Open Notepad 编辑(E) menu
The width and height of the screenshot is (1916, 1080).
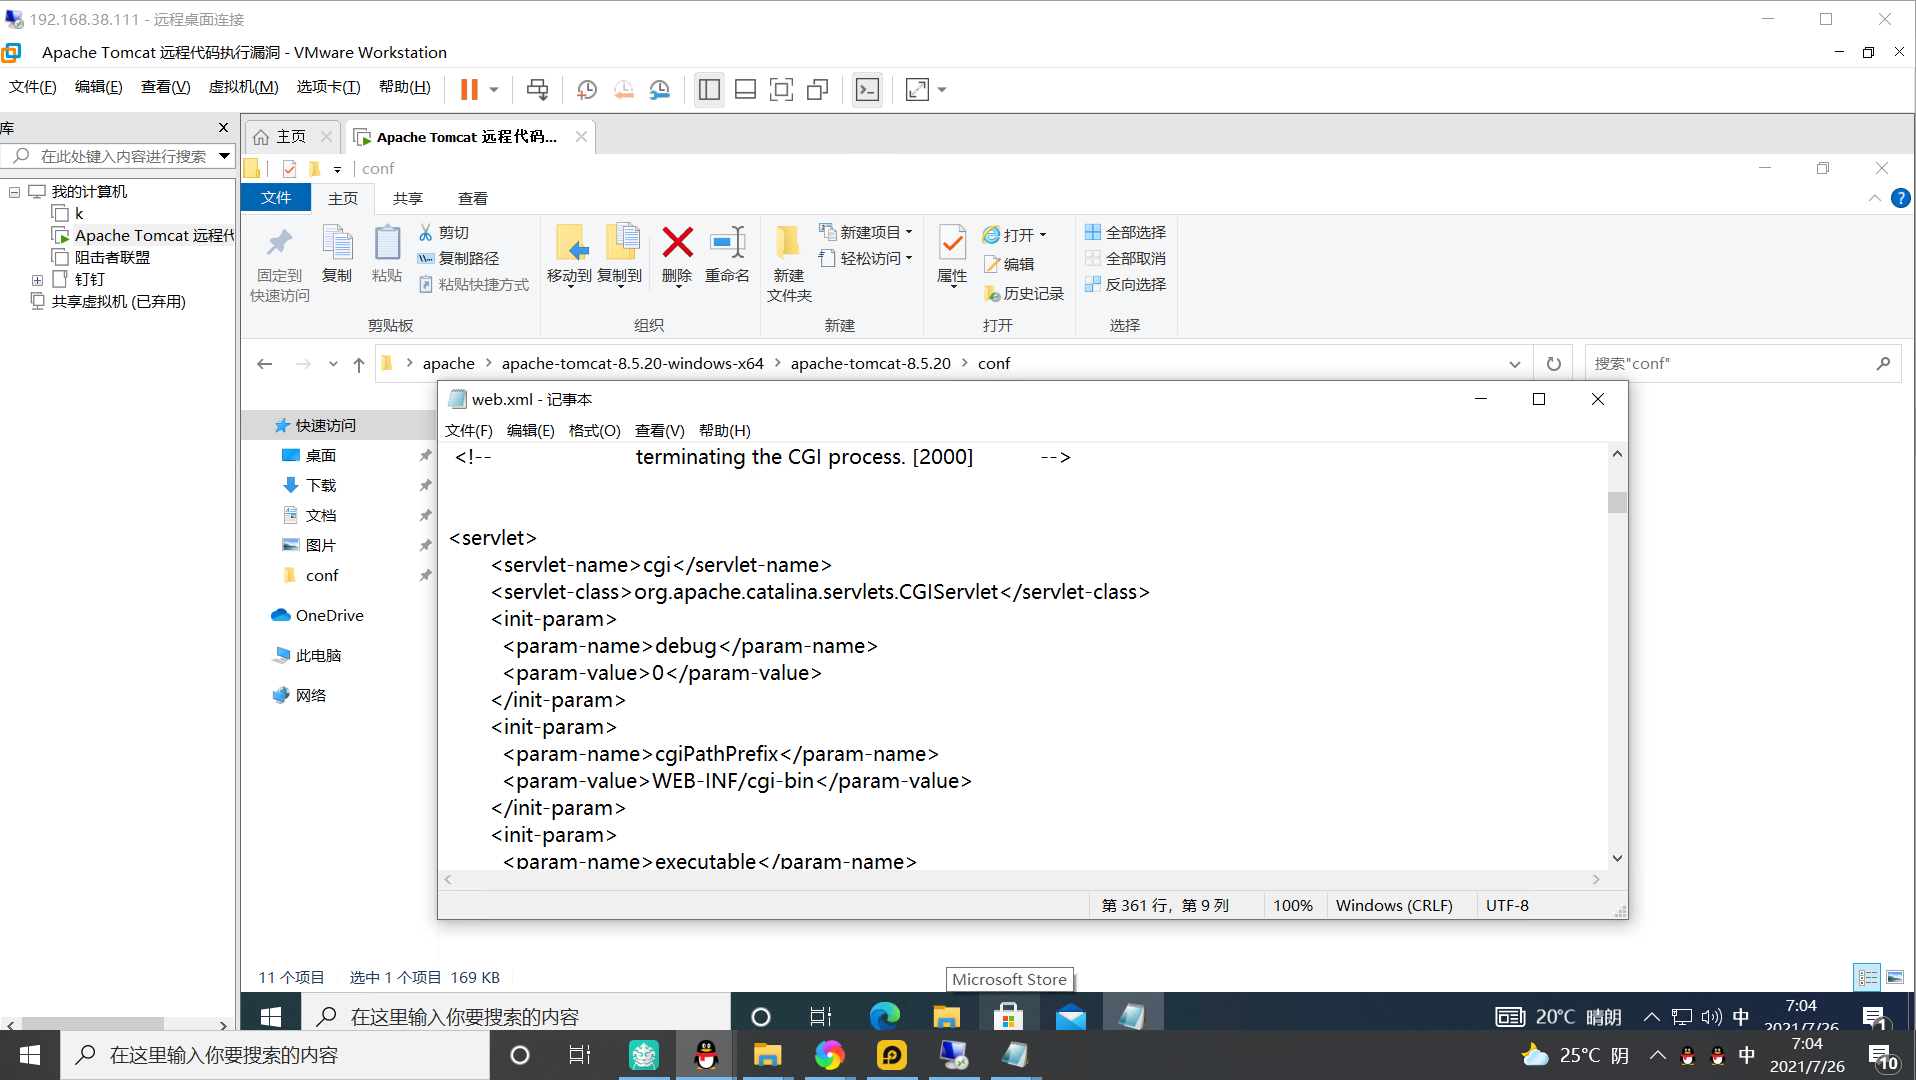coord(530,430)
